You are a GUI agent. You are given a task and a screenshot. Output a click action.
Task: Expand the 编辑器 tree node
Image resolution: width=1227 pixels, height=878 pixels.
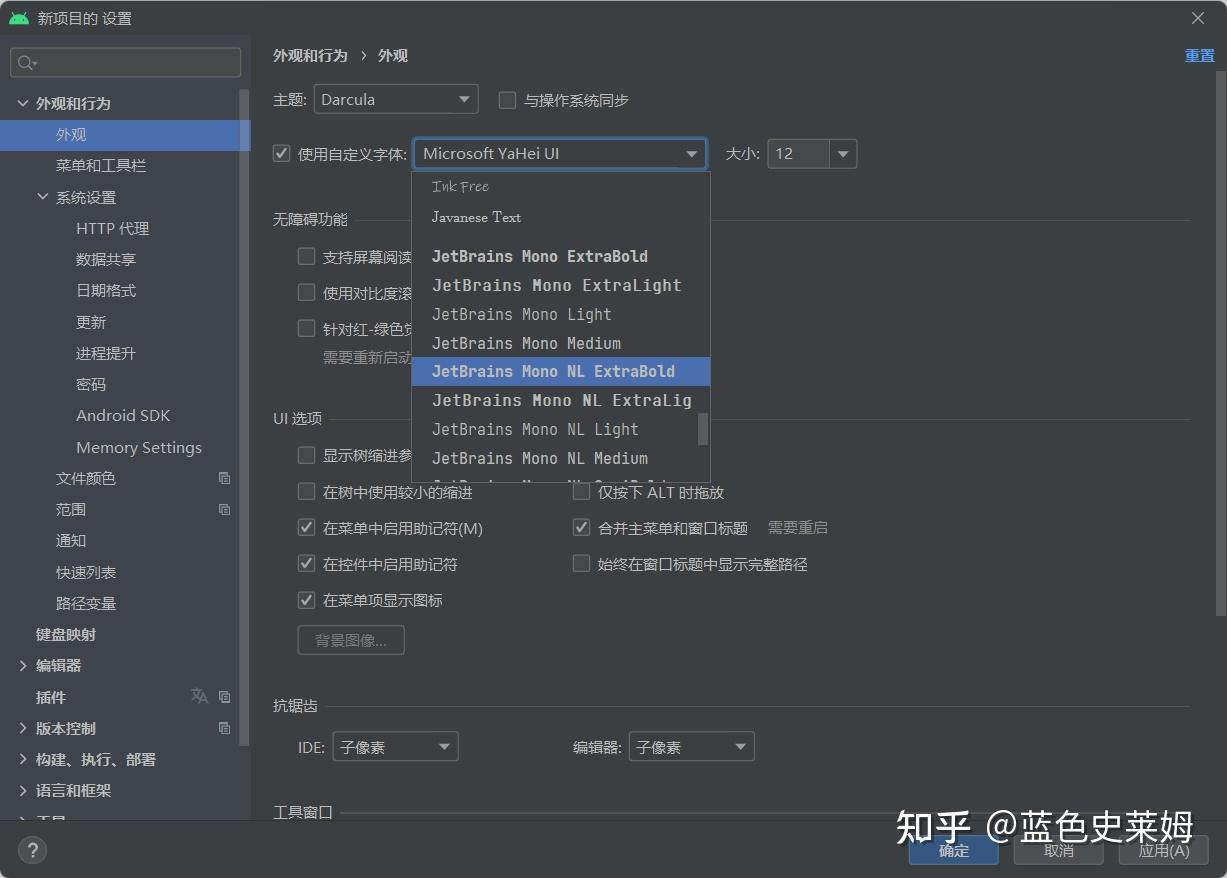tap(23, 665)
